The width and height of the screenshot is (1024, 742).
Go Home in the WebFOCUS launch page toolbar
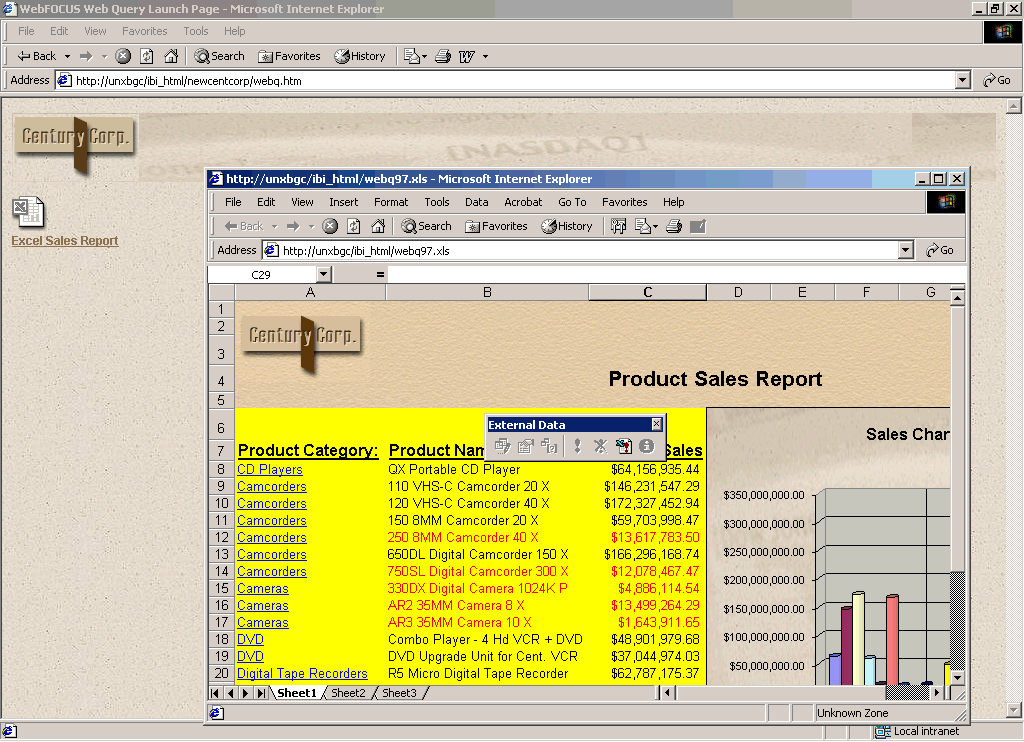(171, 56)
